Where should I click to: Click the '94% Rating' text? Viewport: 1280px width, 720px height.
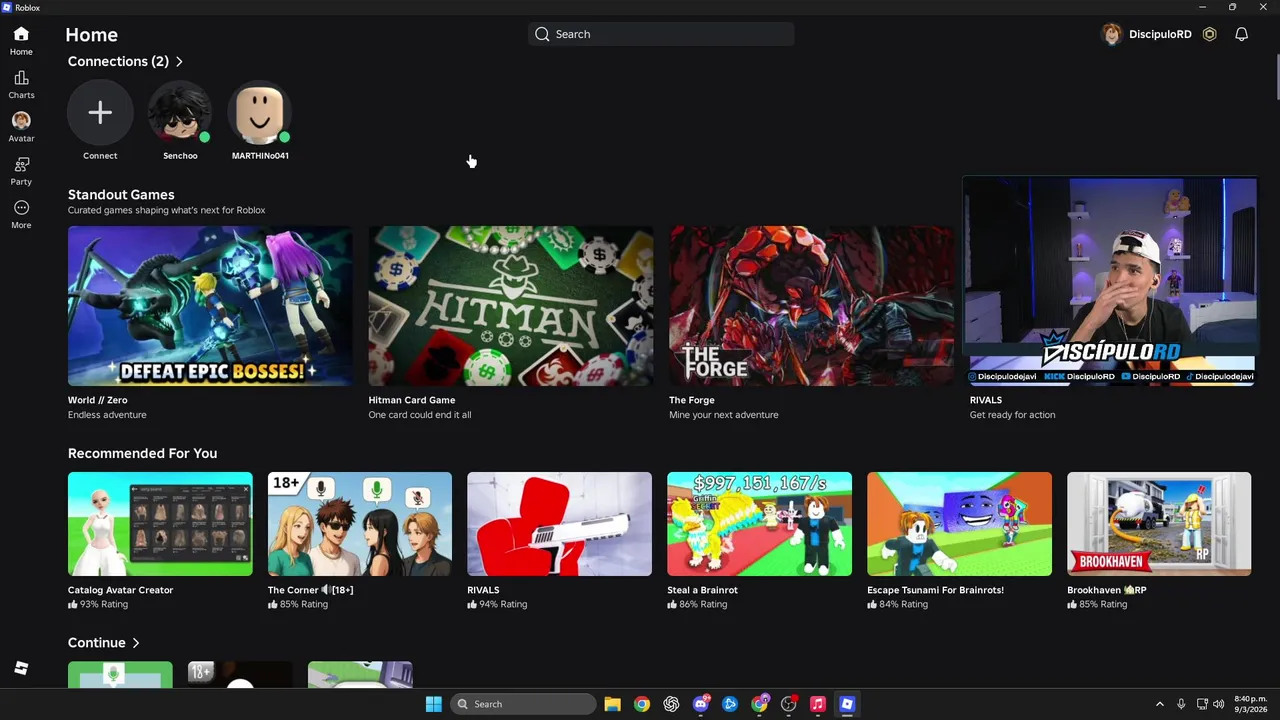(503, 604)
